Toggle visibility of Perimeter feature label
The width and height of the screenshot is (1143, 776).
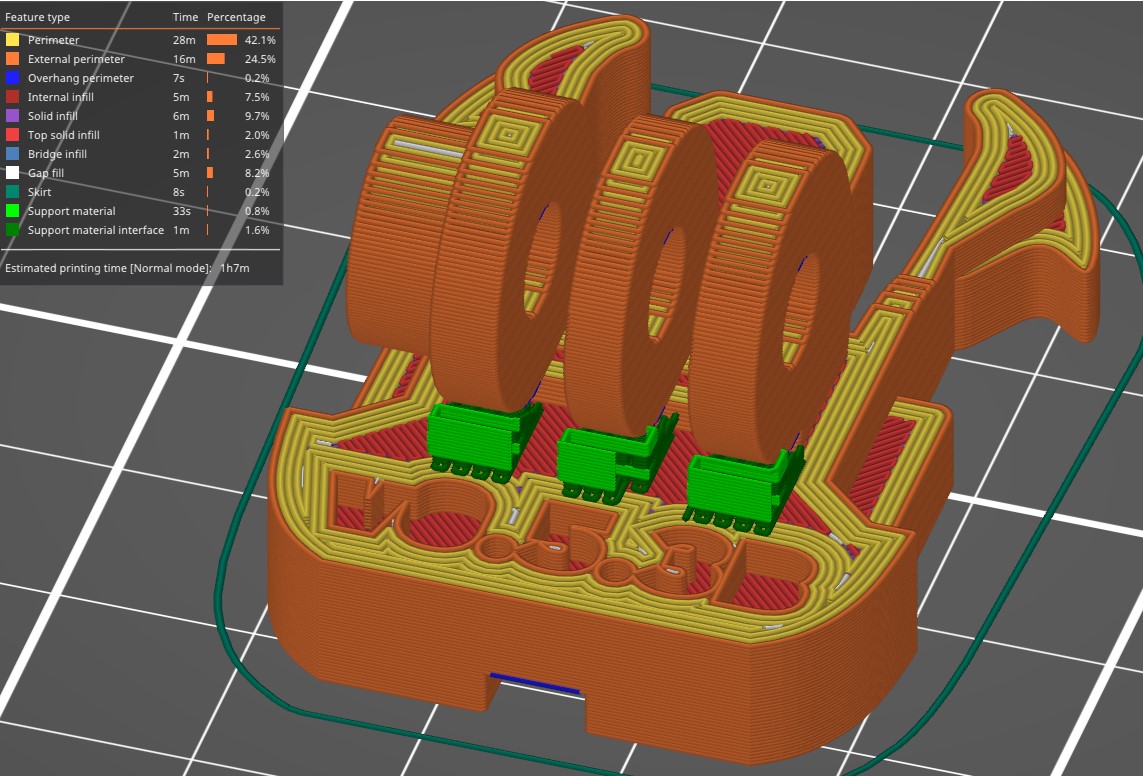click(53, 40)
